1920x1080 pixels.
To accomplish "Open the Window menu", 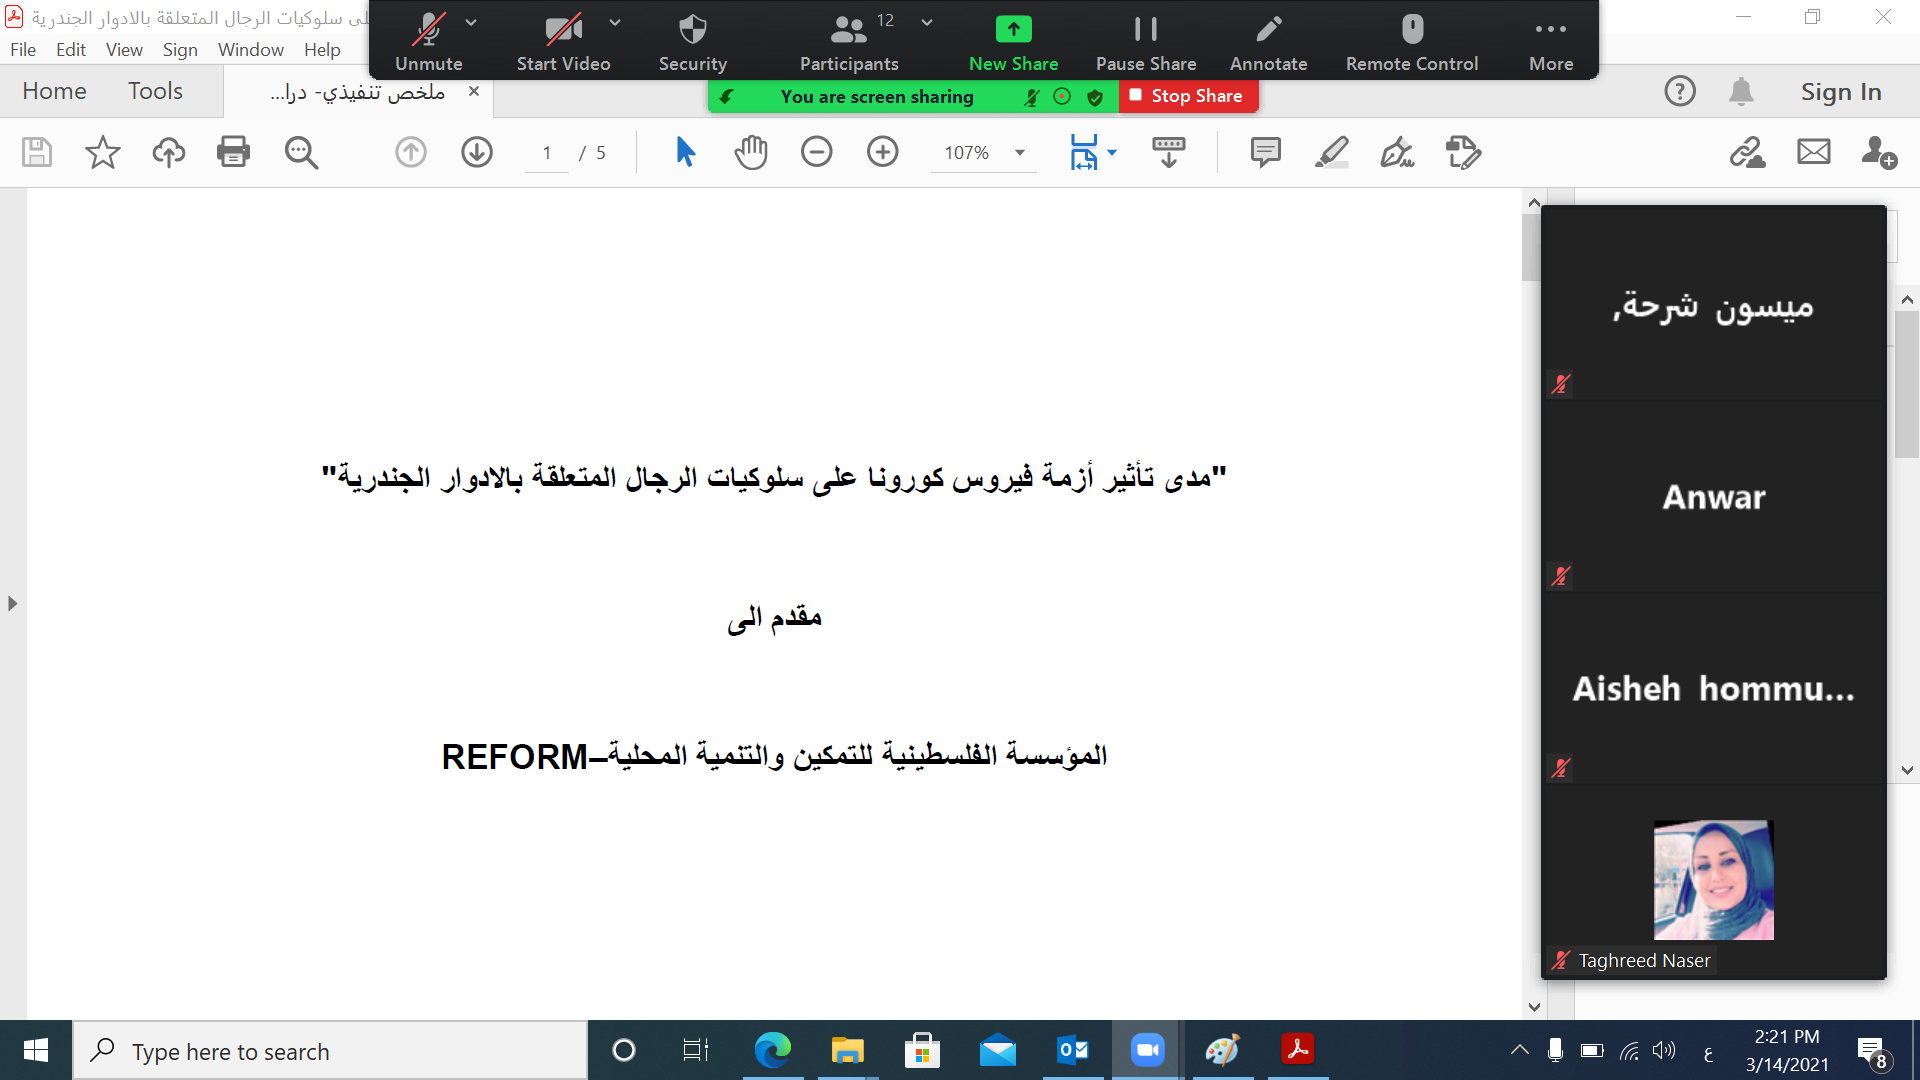I will tap(250, 49).
